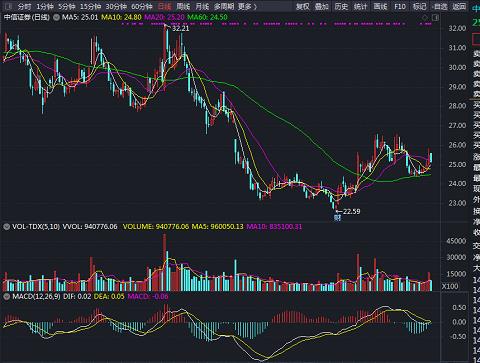Open the 统计 statistics button

[x=361, y=7]
